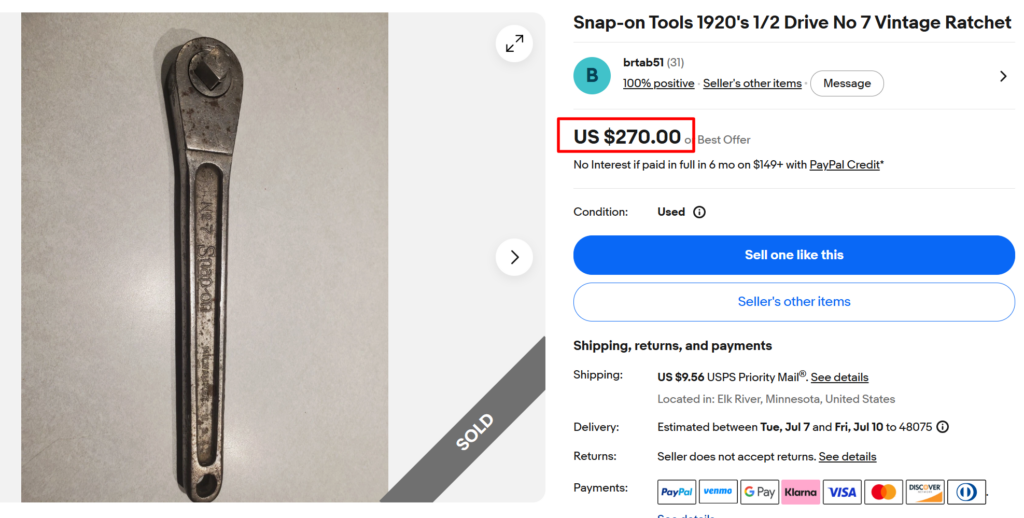Screen dimensions: 1024x518
Task: Select the Google Pay payment icon
Action: [759, 492]
